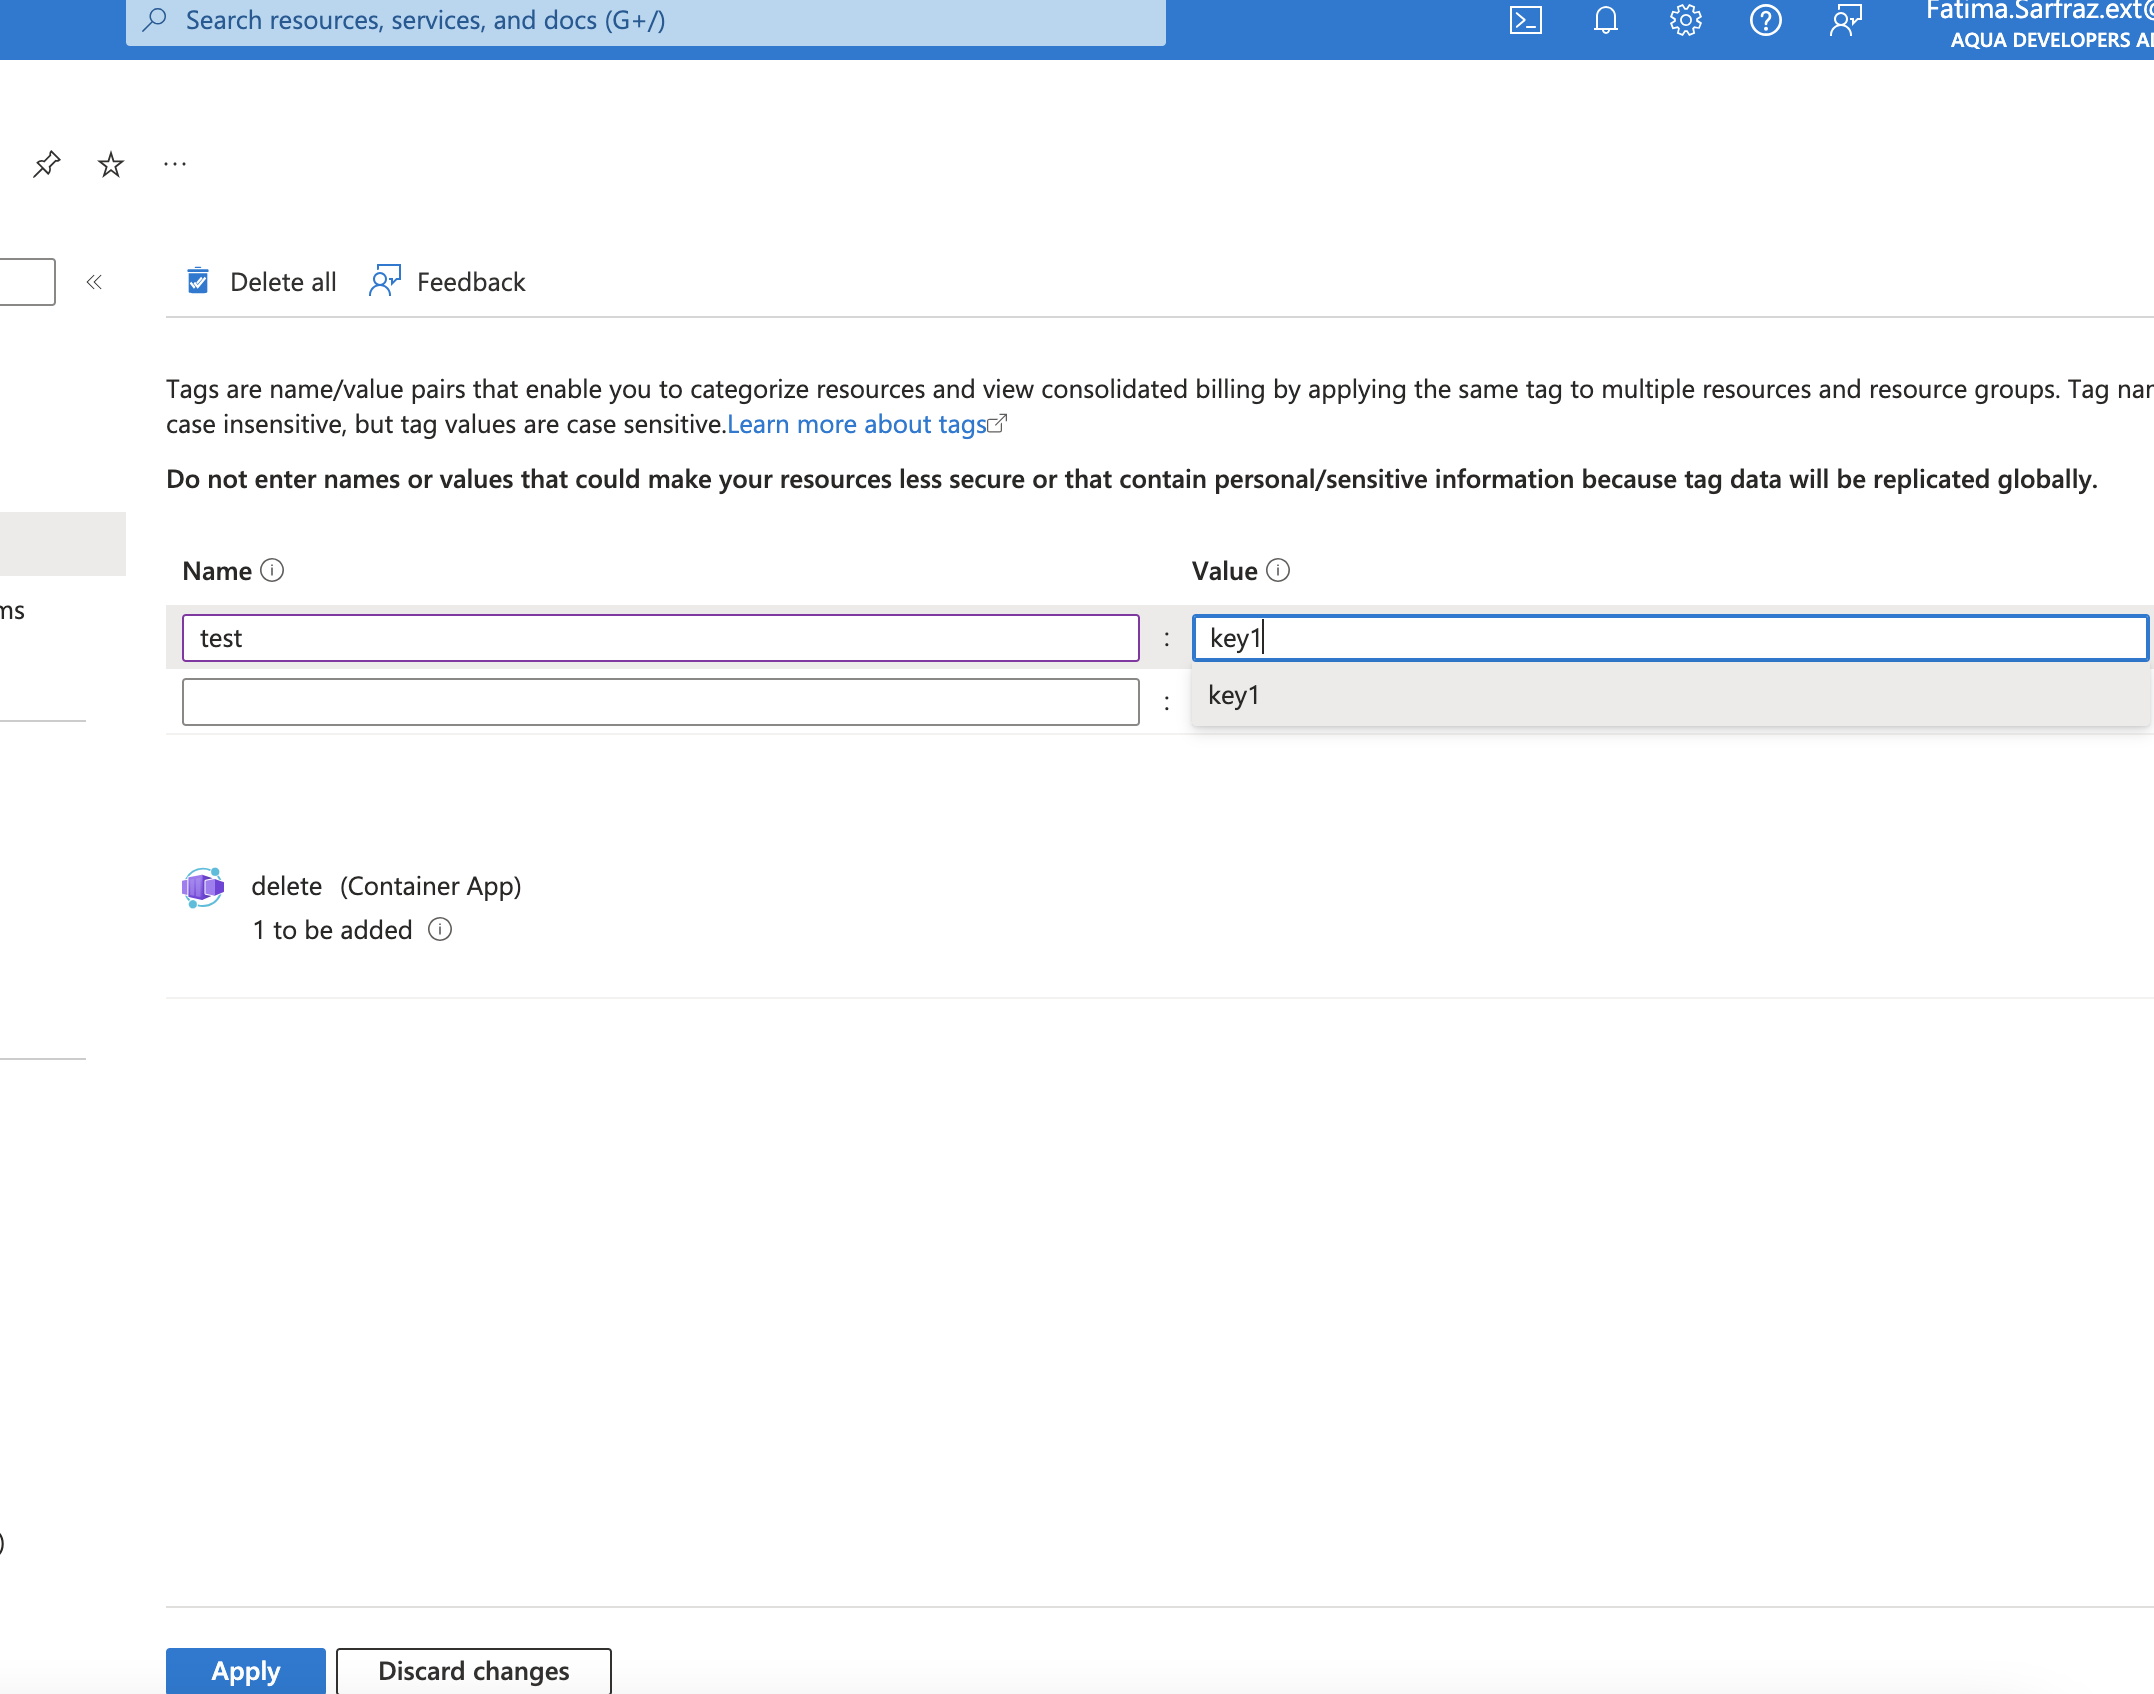The height and width of the screenshot is (1694, 2154).
Task: Open feedback icon in top bar
Action: tap(1845, 20)
